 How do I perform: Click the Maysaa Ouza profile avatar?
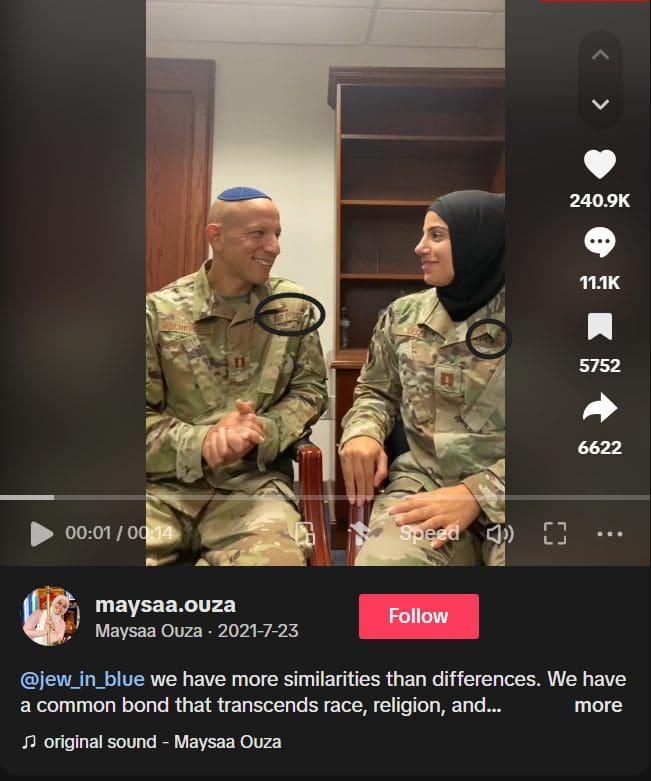50,616
